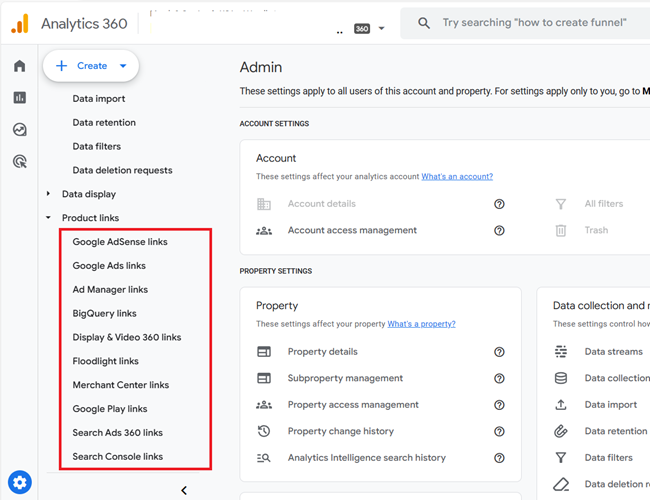Collapse the admin navigation panel
Screen dimensions: 650x500
pos(184,490)
